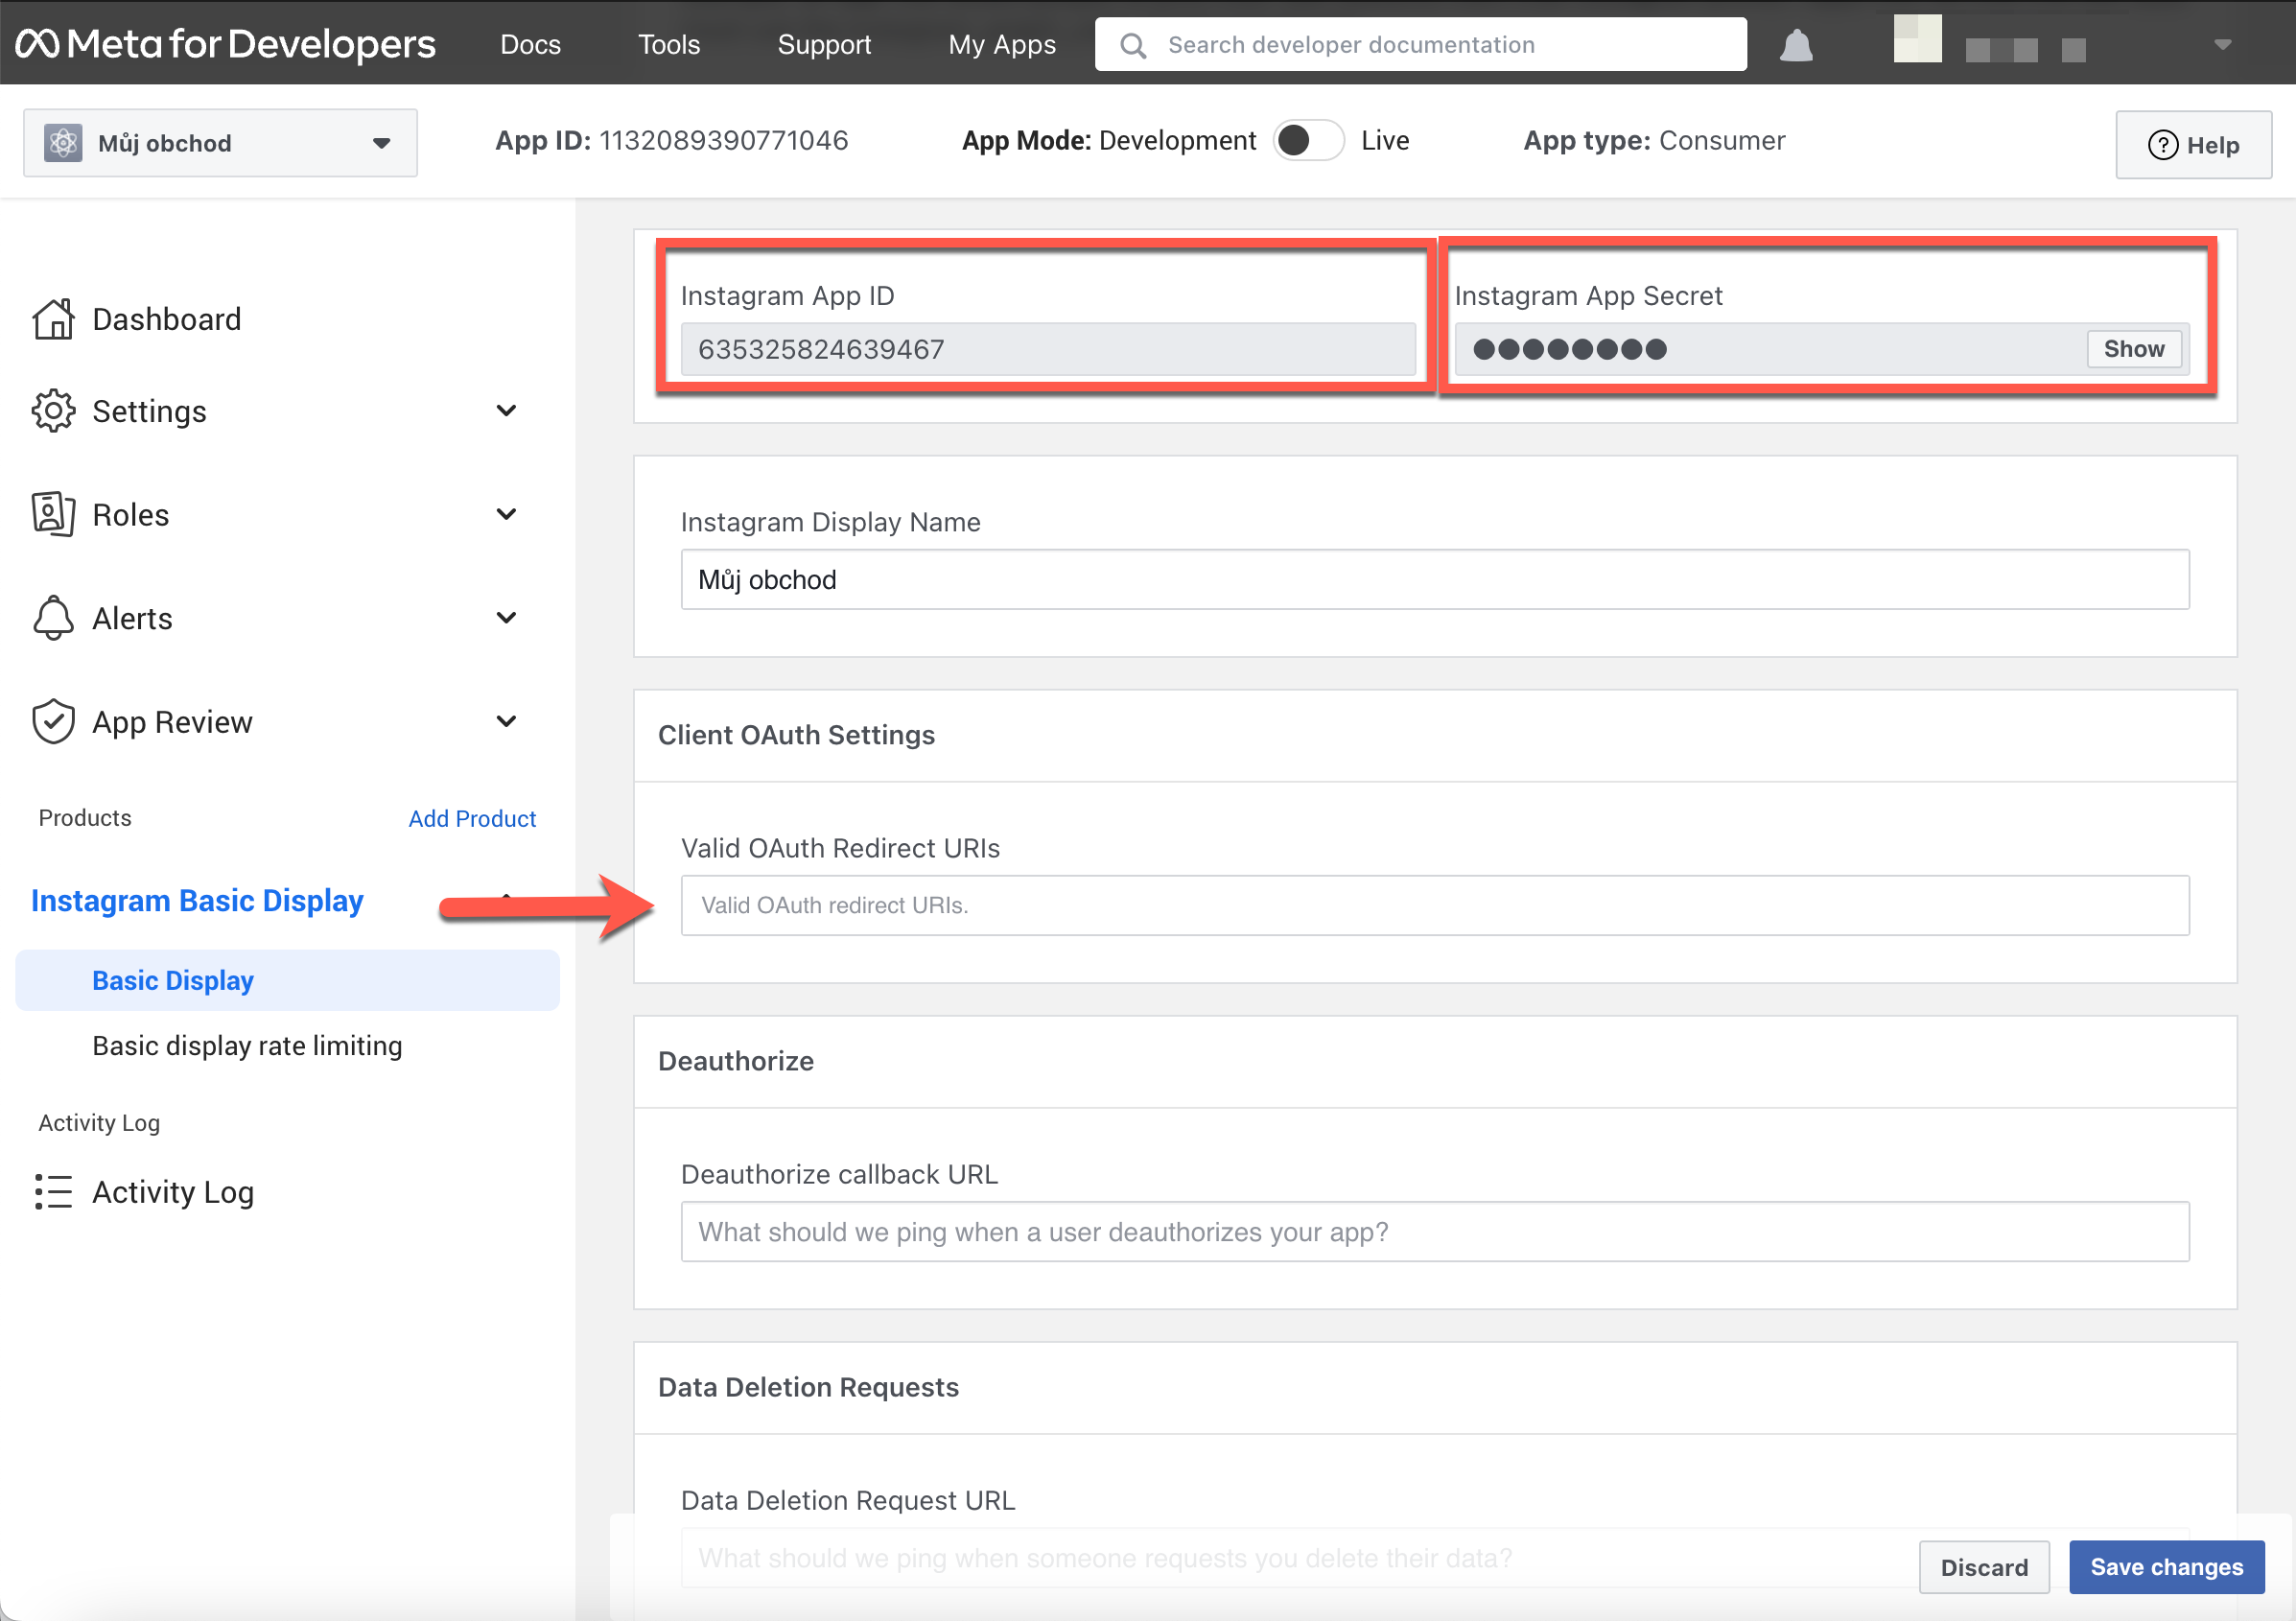Open My Apps
2296x1621 pixels.
point(1001,45)
